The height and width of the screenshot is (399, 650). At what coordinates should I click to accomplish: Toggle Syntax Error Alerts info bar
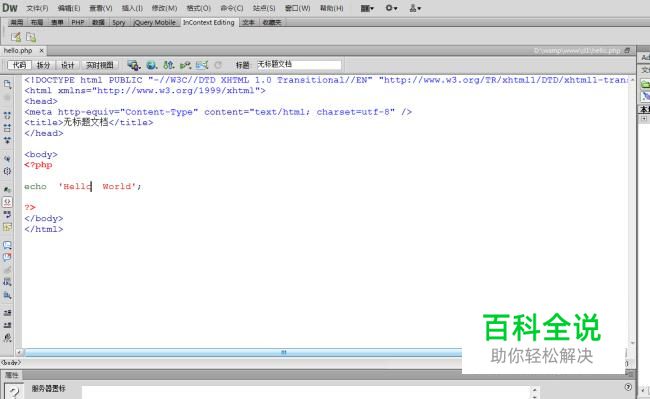click(x=7, y=227)
